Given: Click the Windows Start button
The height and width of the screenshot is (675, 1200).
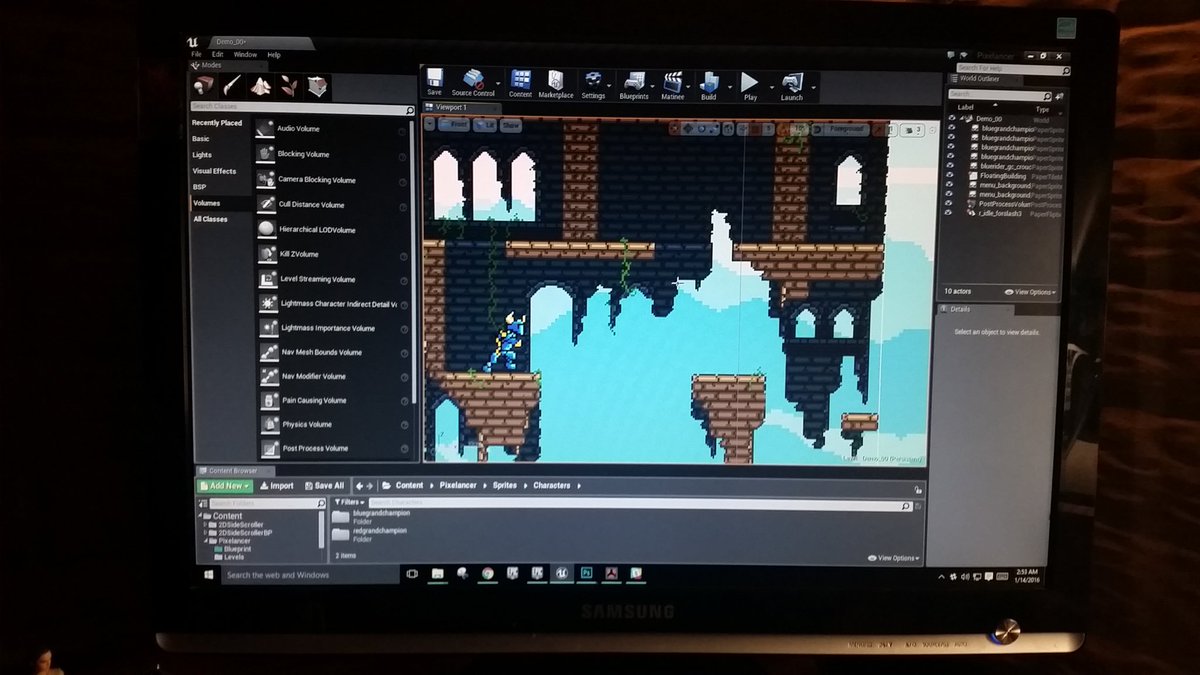Looking at the screenshot, I should (209, 575).
